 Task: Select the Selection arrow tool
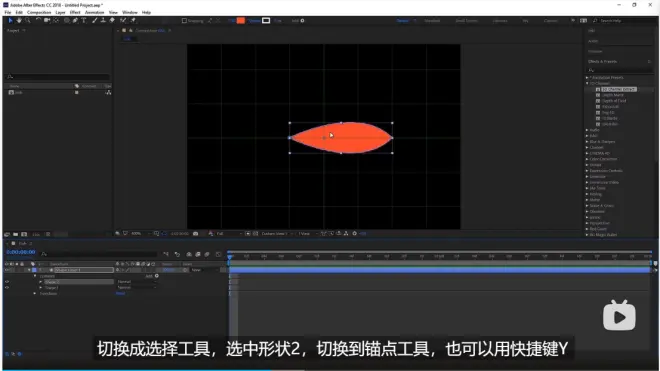(11, 20)
